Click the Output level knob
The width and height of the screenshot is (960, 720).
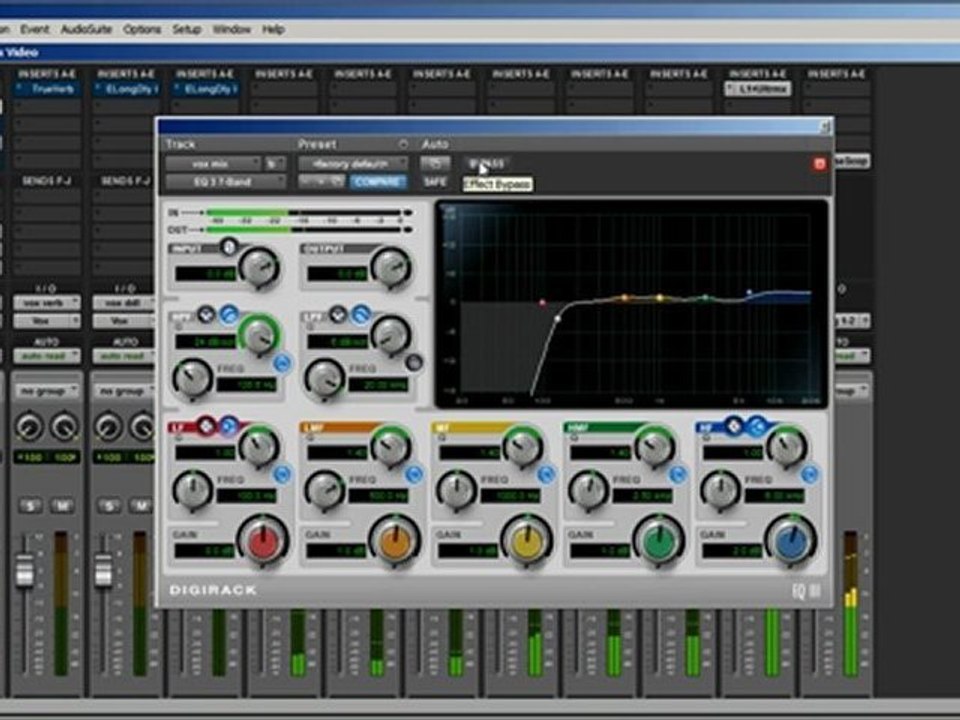tap(392, 268)
